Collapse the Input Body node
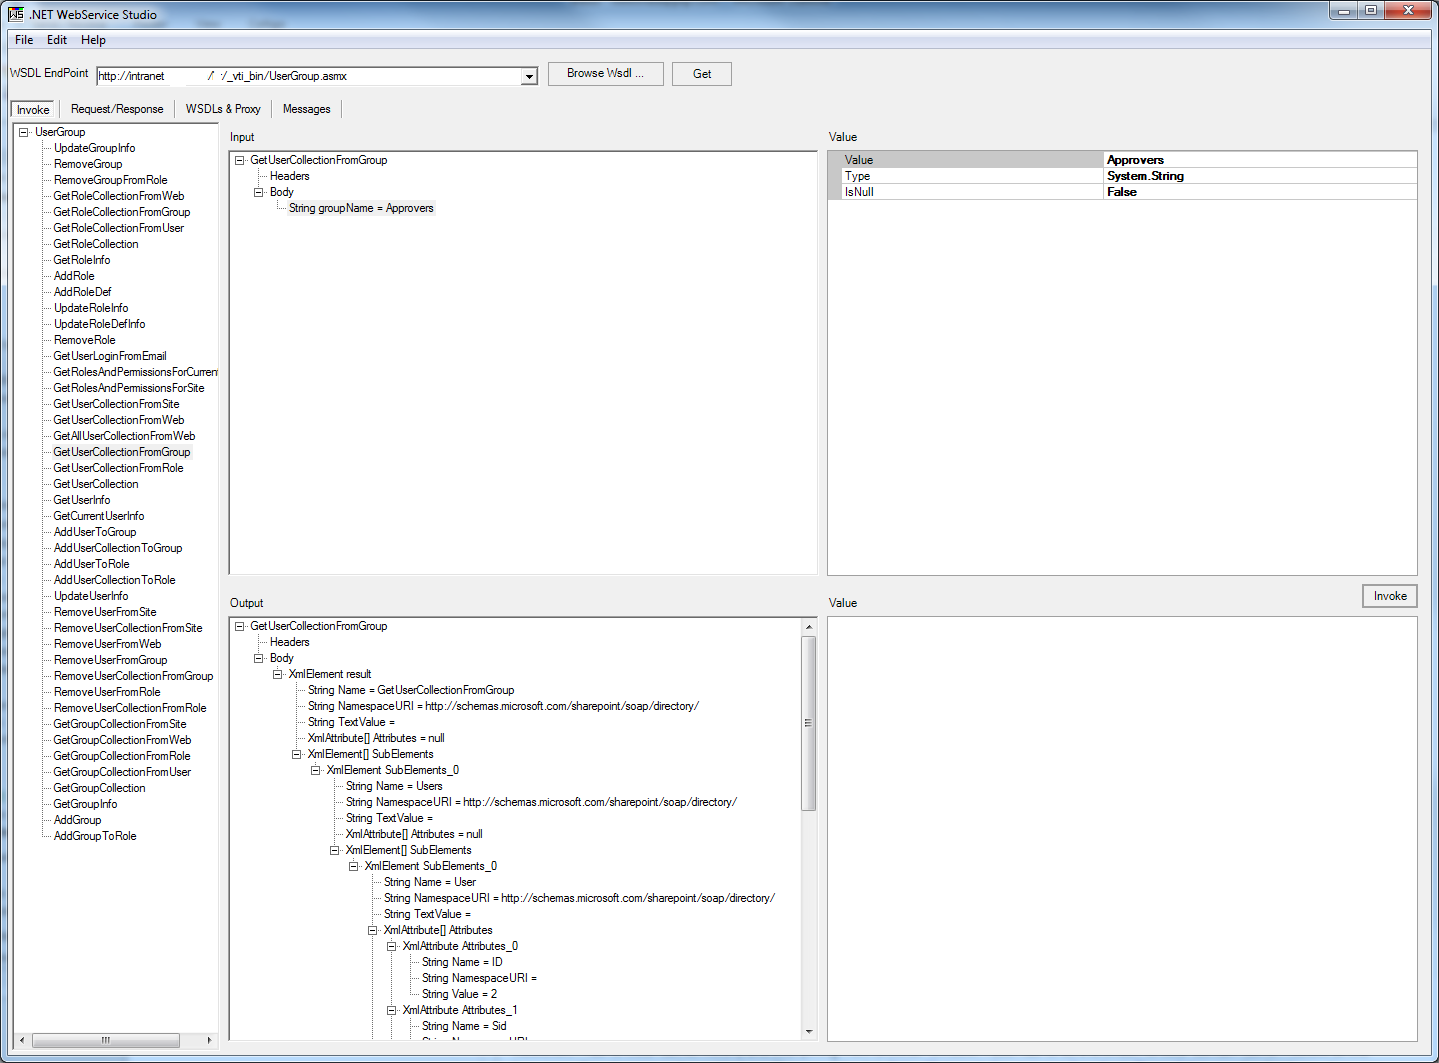 pyautogui.click(x=258, y=192)
